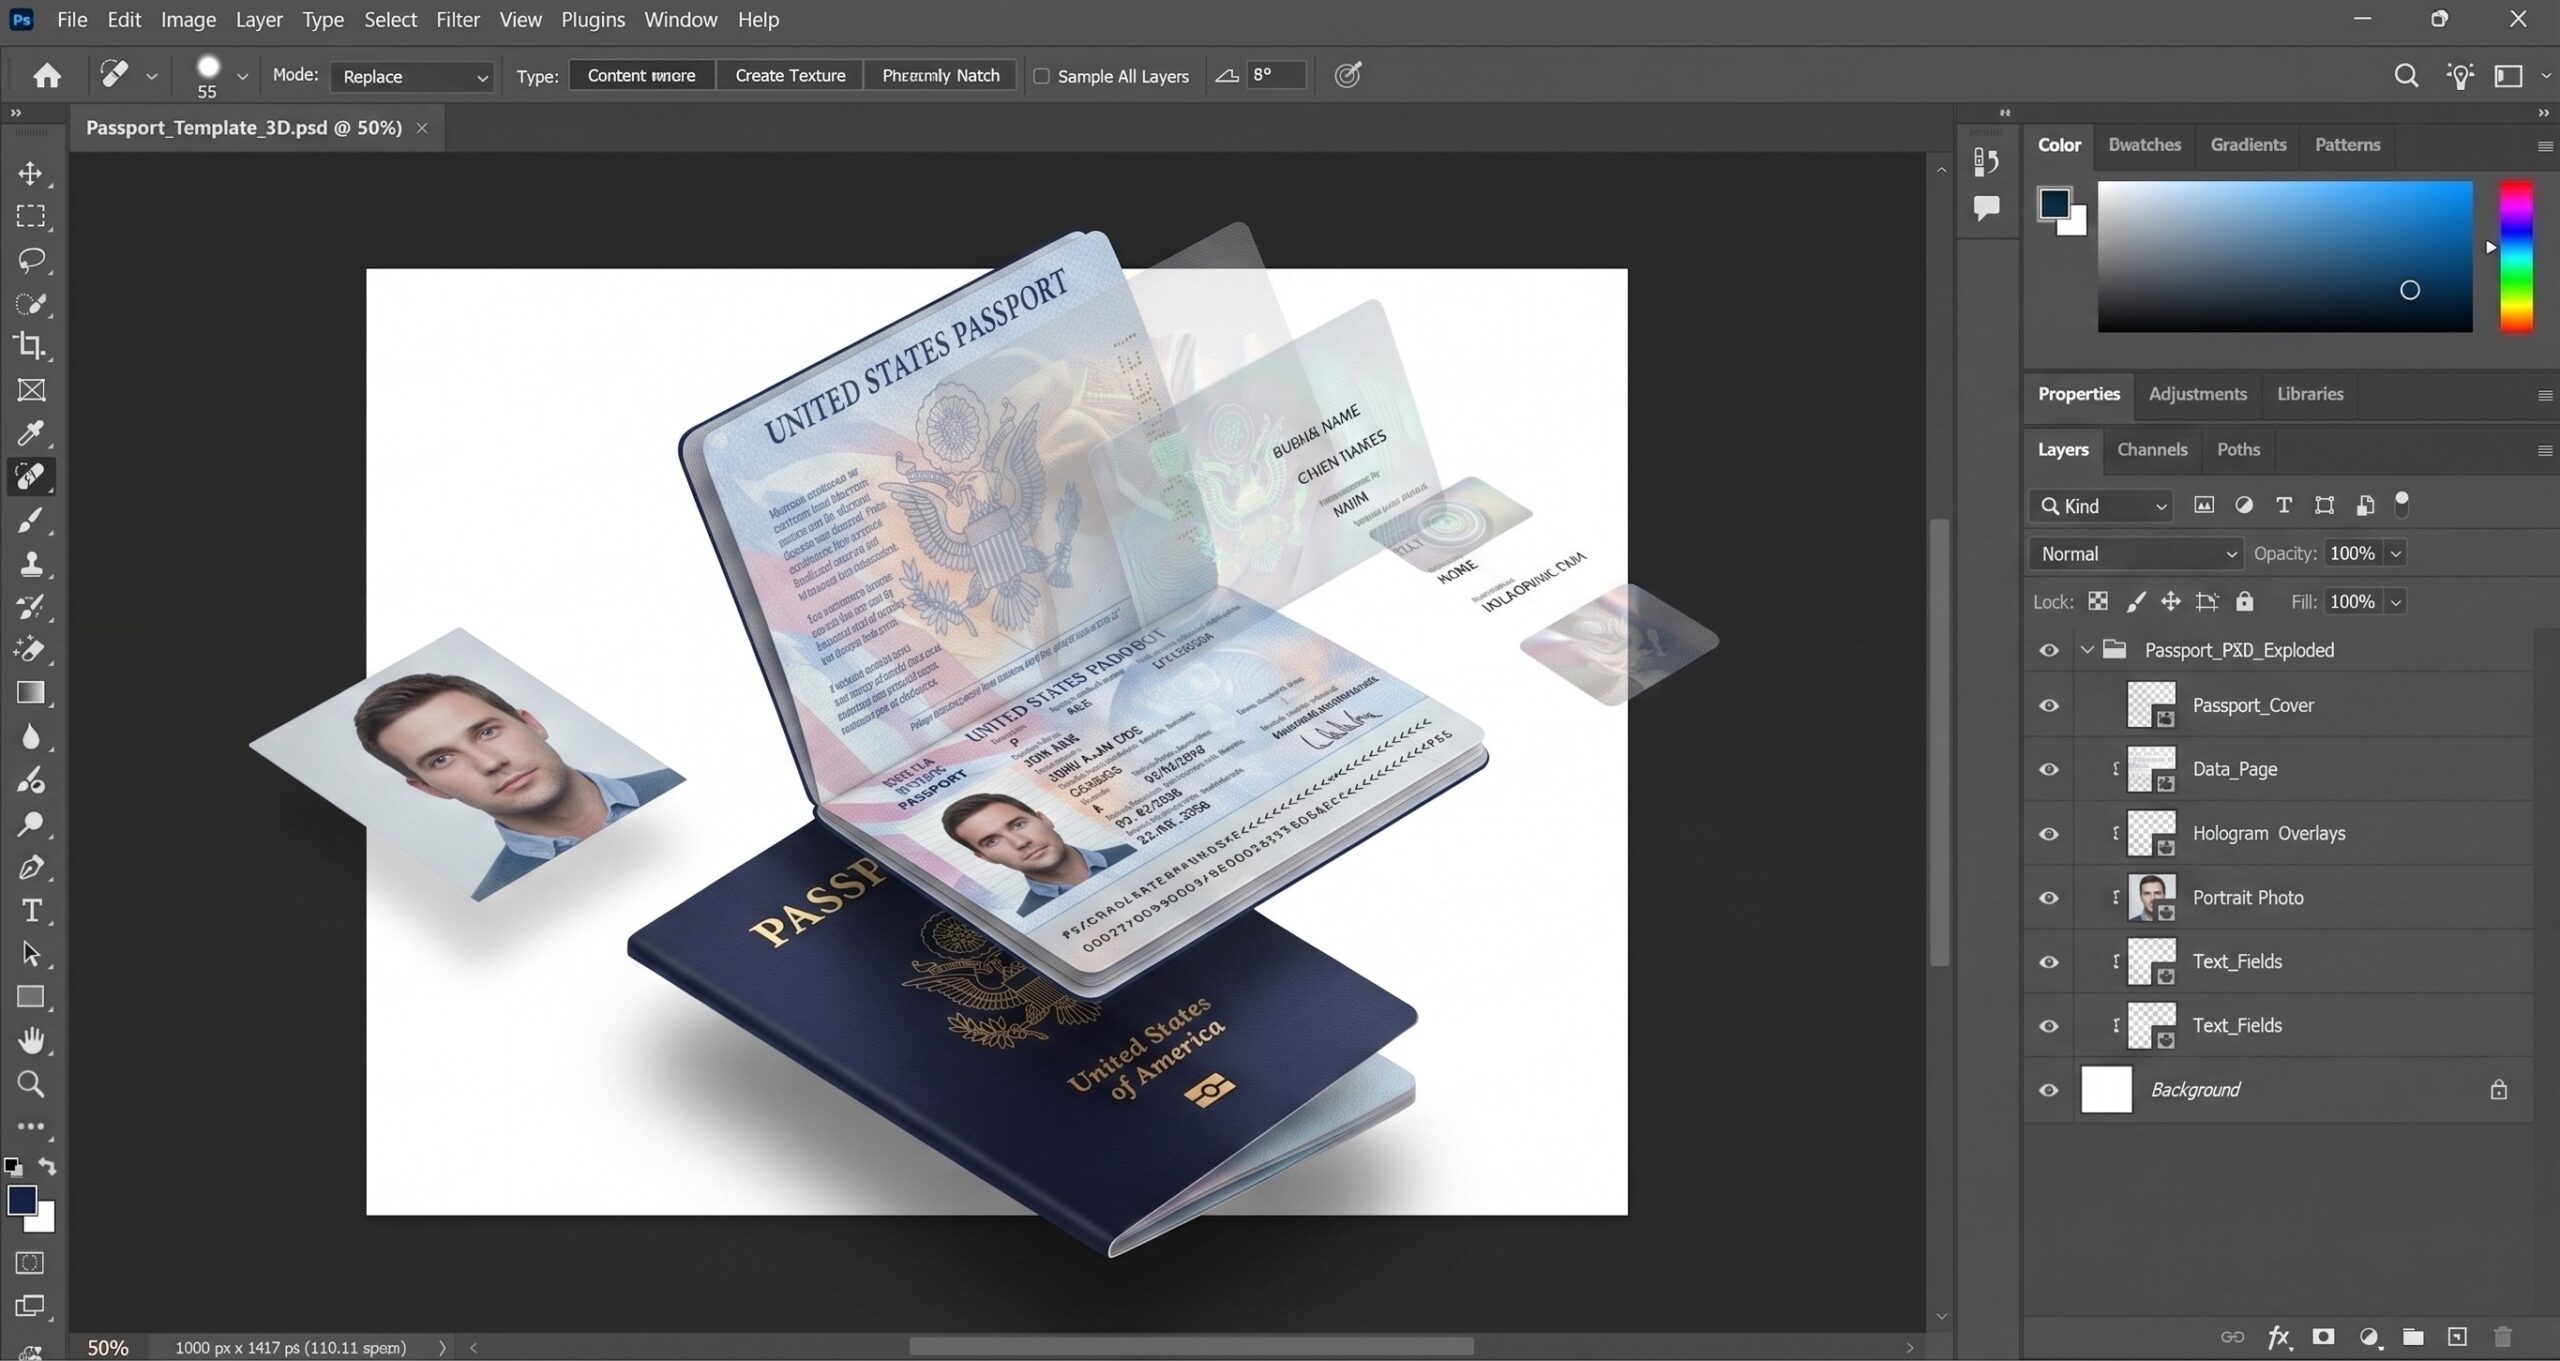This screenshot has width=2560, height=1361.
Task: Hide the Passport_Cover layer
Action: [2048, 706]
